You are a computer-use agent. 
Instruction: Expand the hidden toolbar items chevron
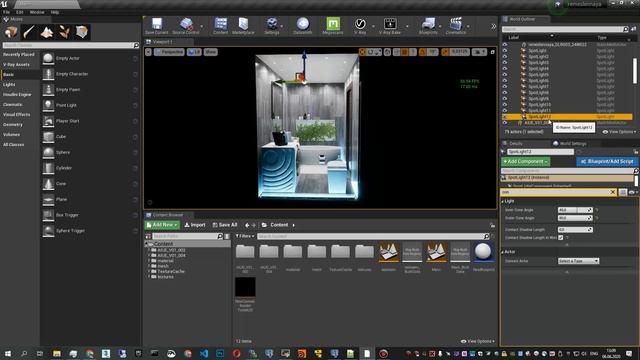coord(493,26)
